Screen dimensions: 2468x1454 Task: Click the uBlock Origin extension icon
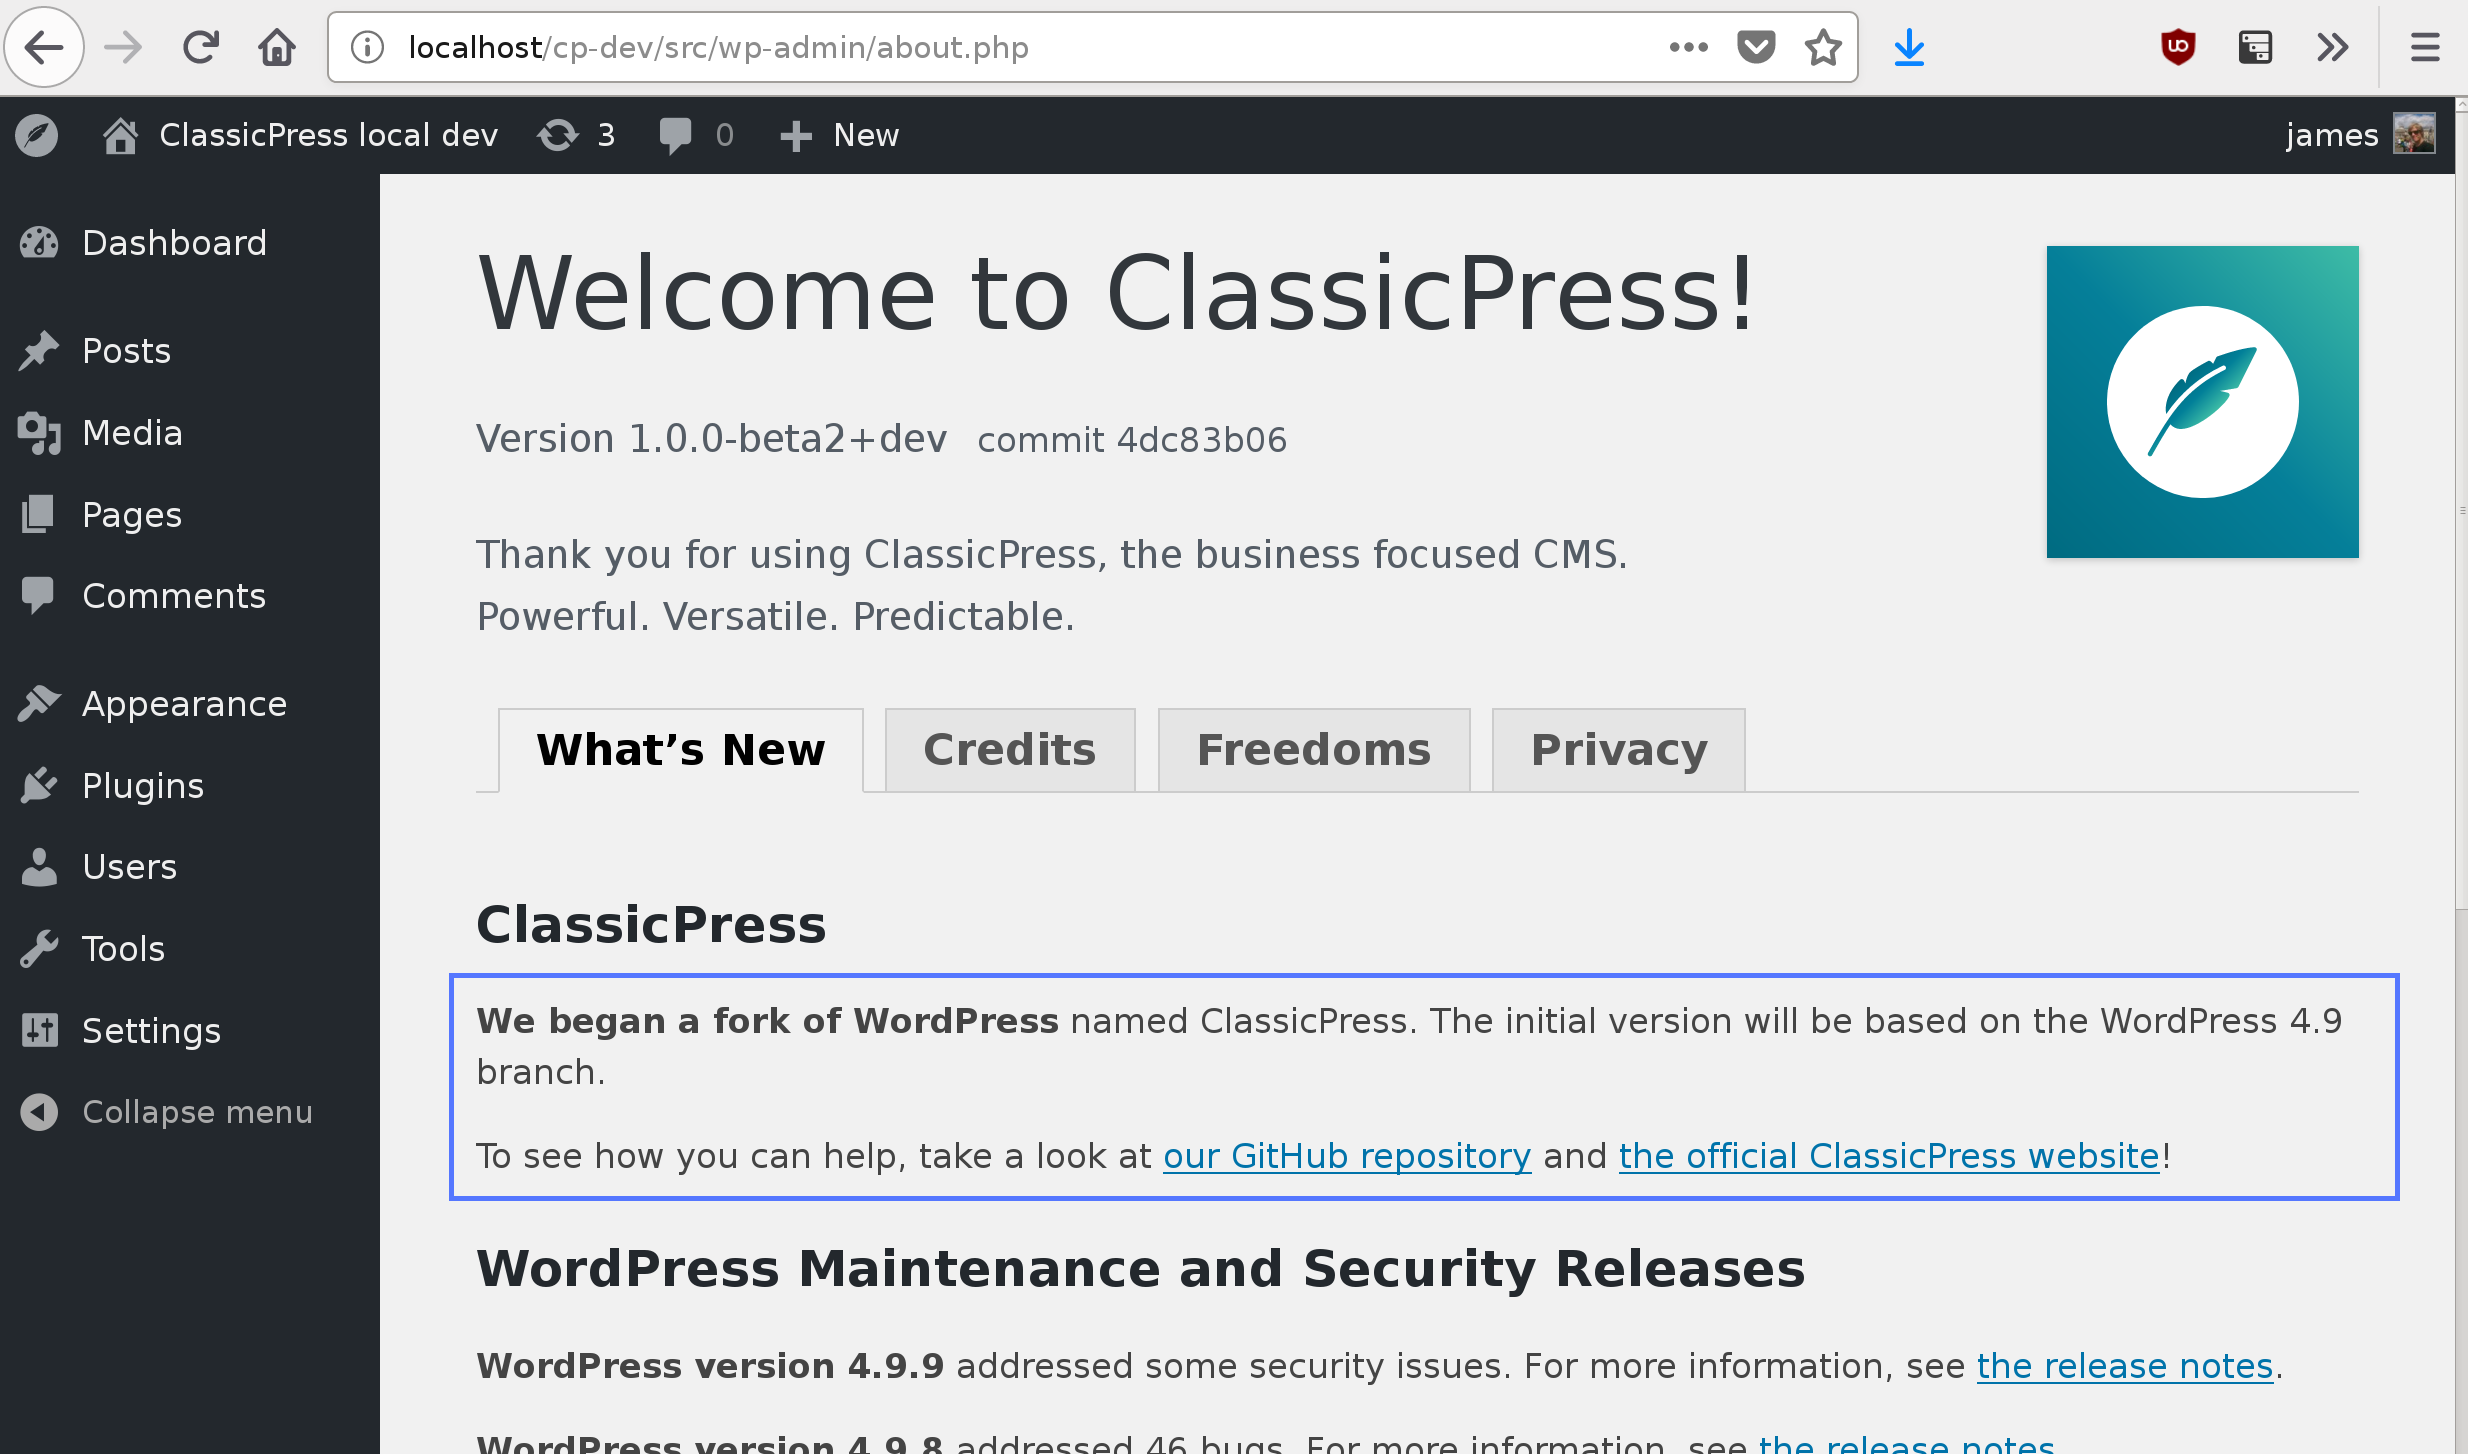(2178, 46)
